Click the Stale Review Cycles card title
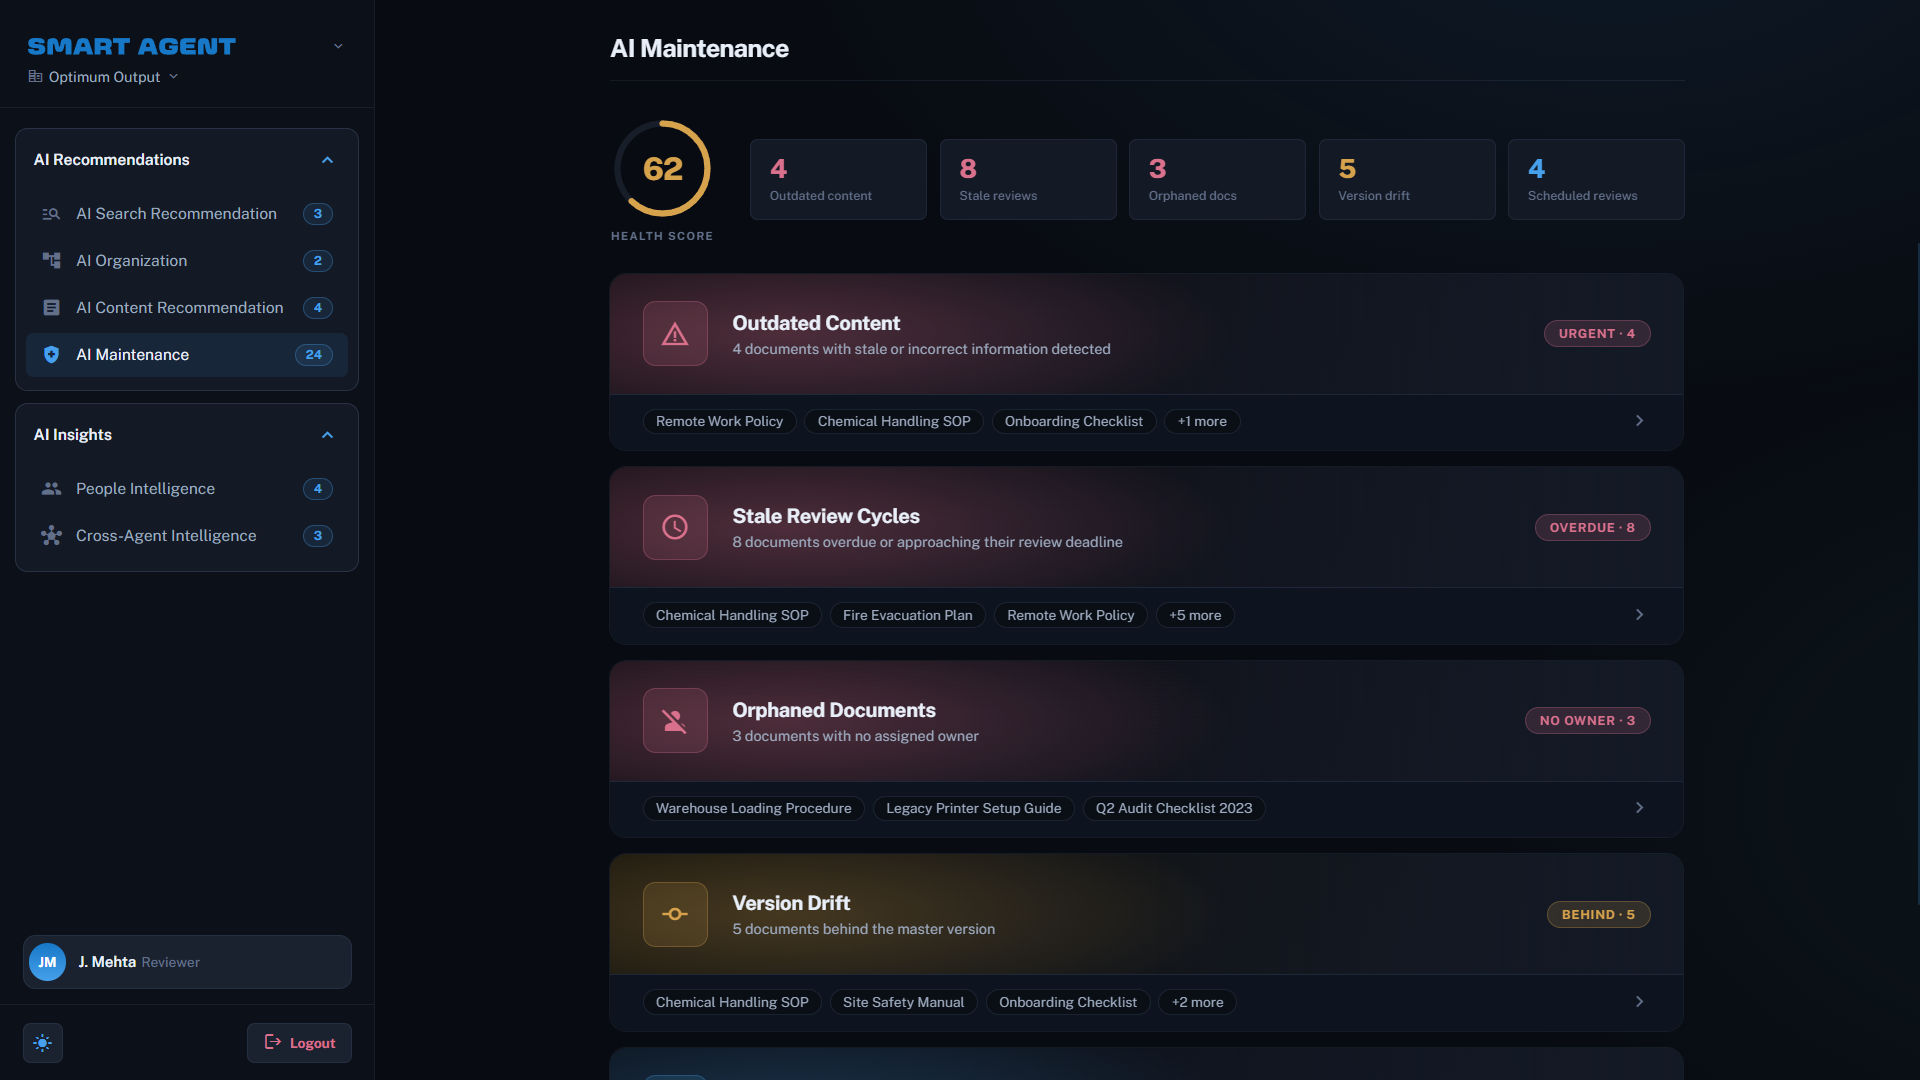Image resolution: width=1920 pixels, height=1080 pixels. [x=825, y=516]
